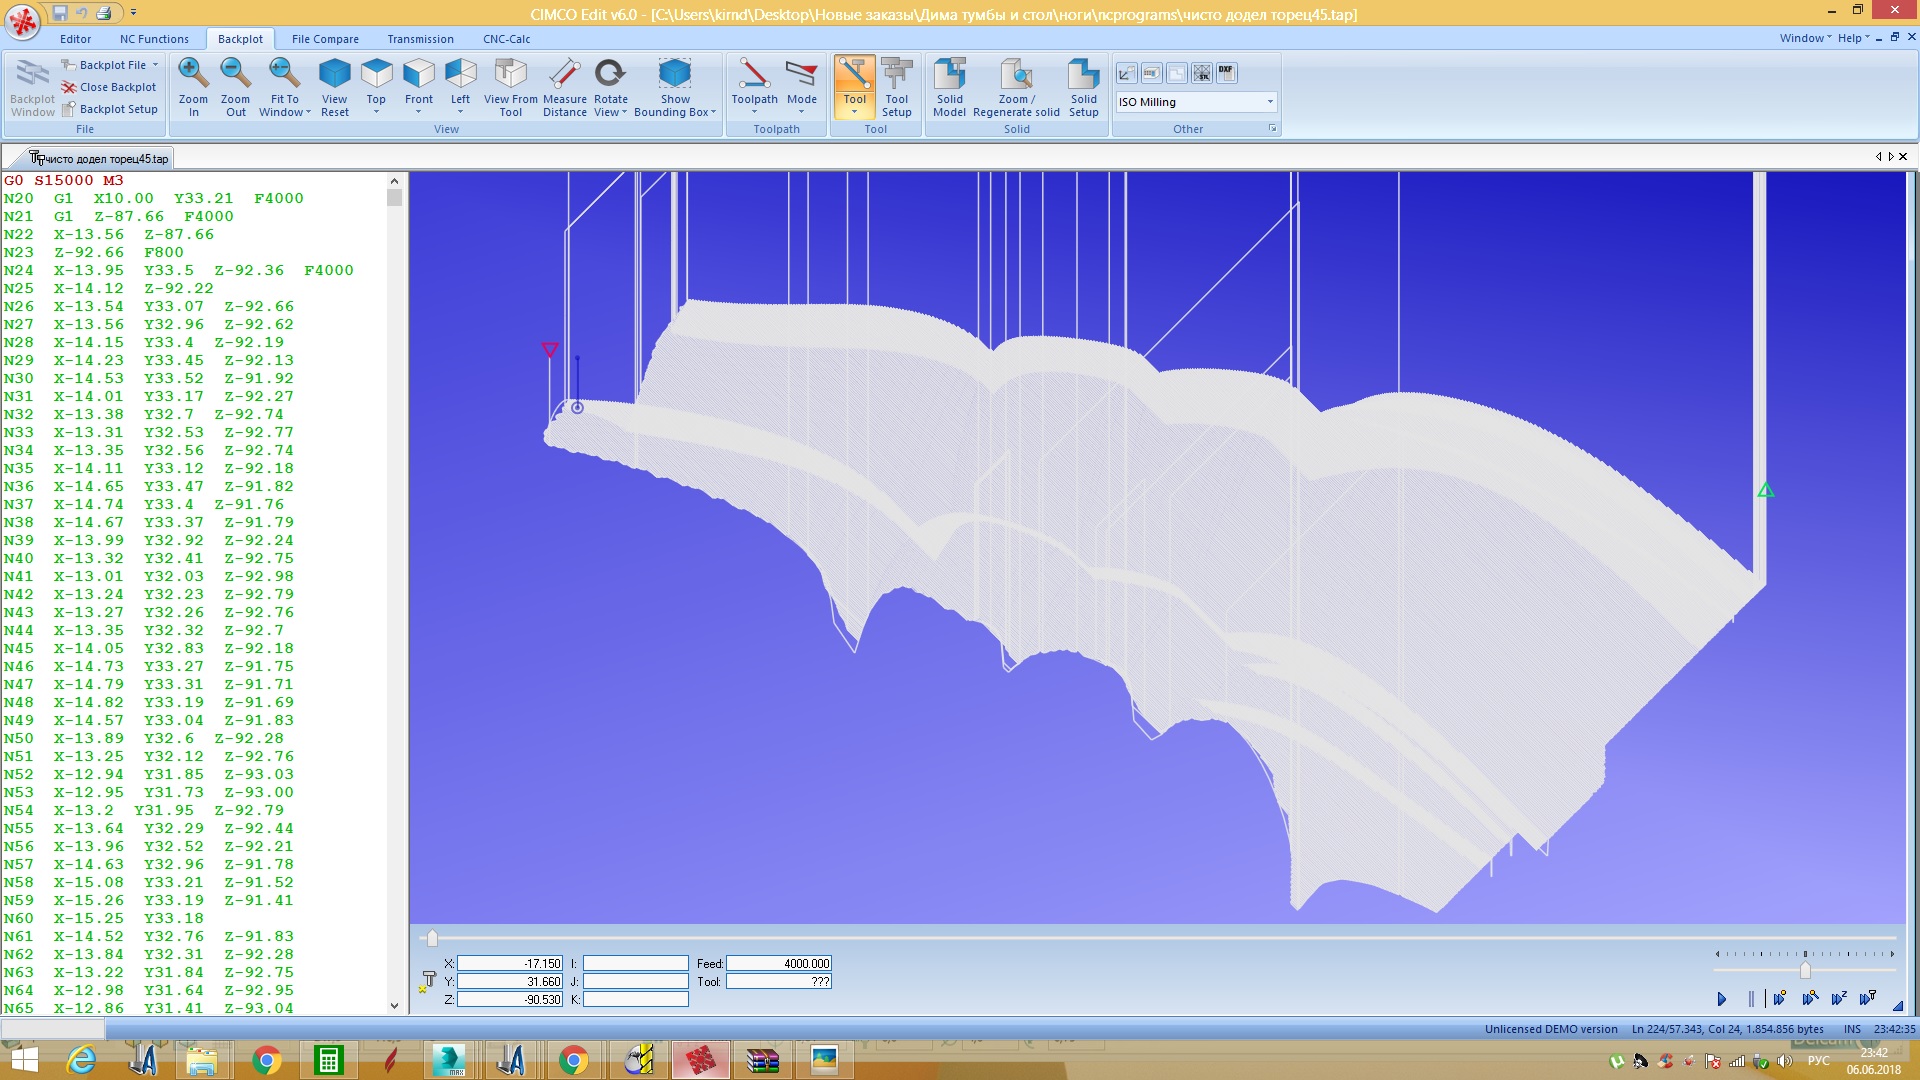Switch to the NC Functions tab
1920x1080 pixels.
154,39
